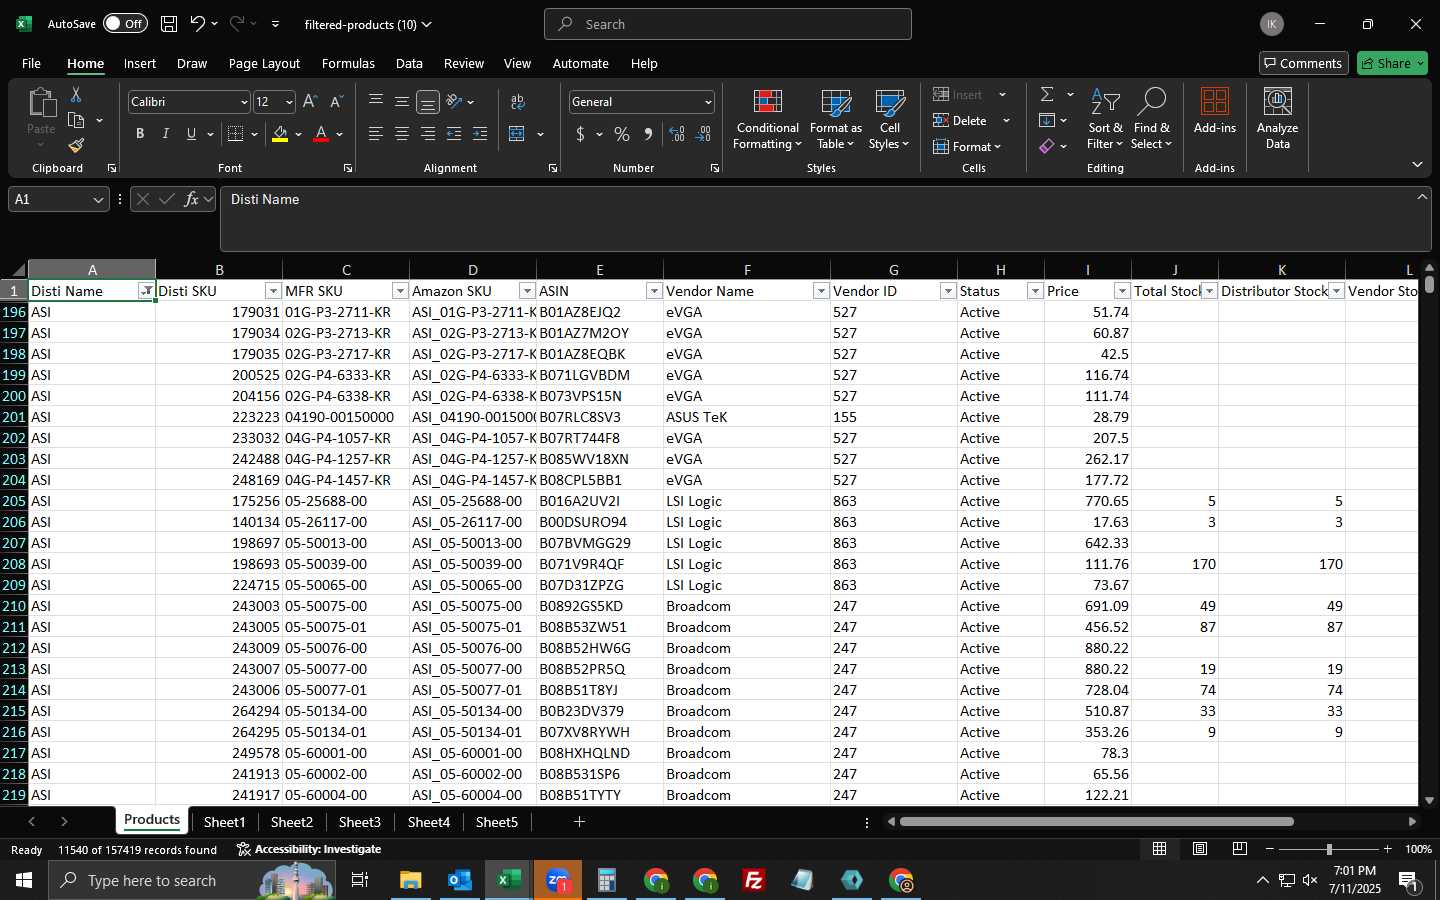Click the horizontal scrollbar thumb
1440x900 pixels.
click(x=1096, y=822)
